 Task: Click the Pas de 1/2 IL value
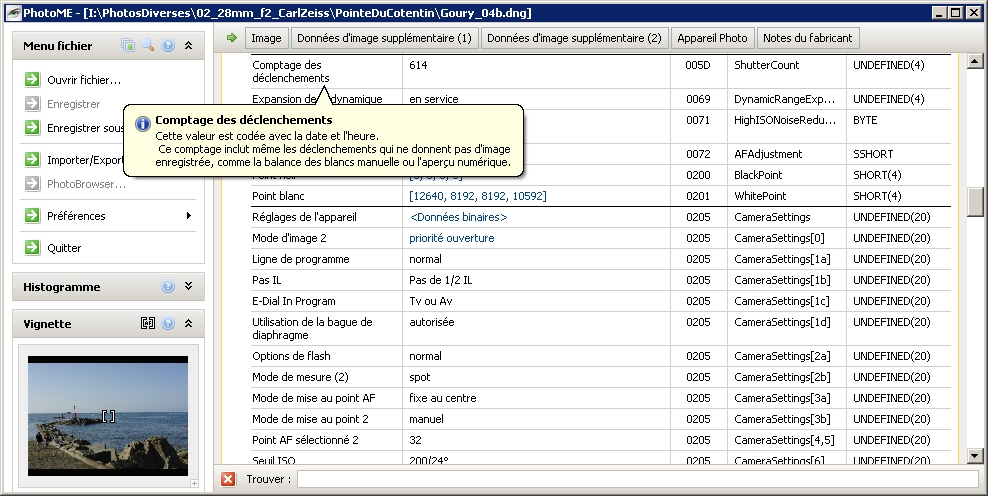(x=440, y=280)
